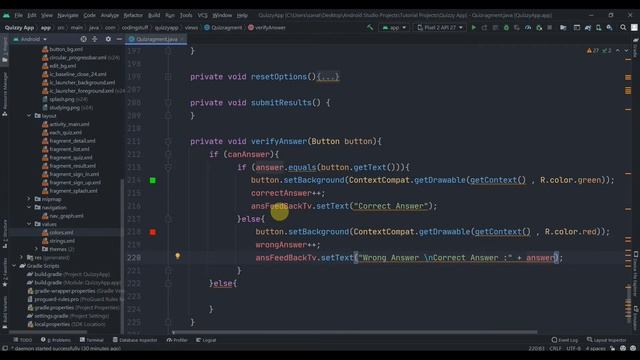Open the Build Variants side tab

tap(4, 312)
